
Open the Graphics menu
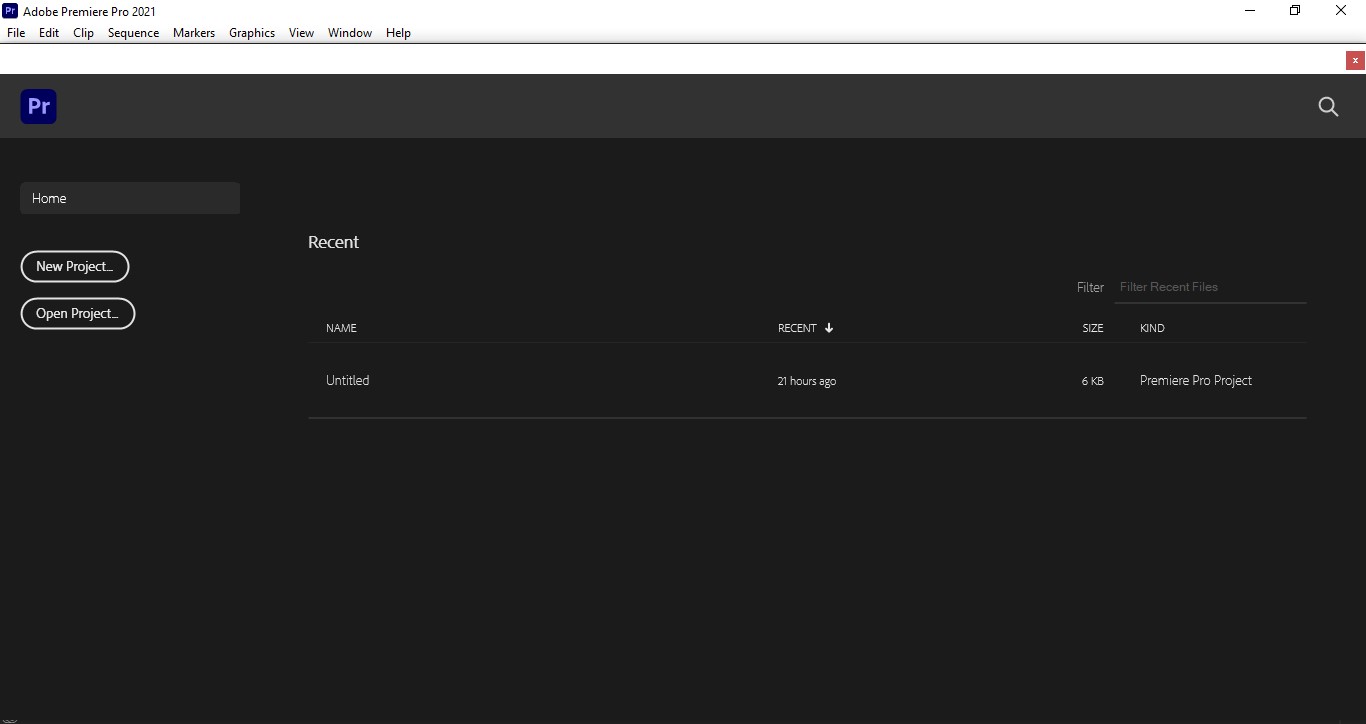pos(252,33)
